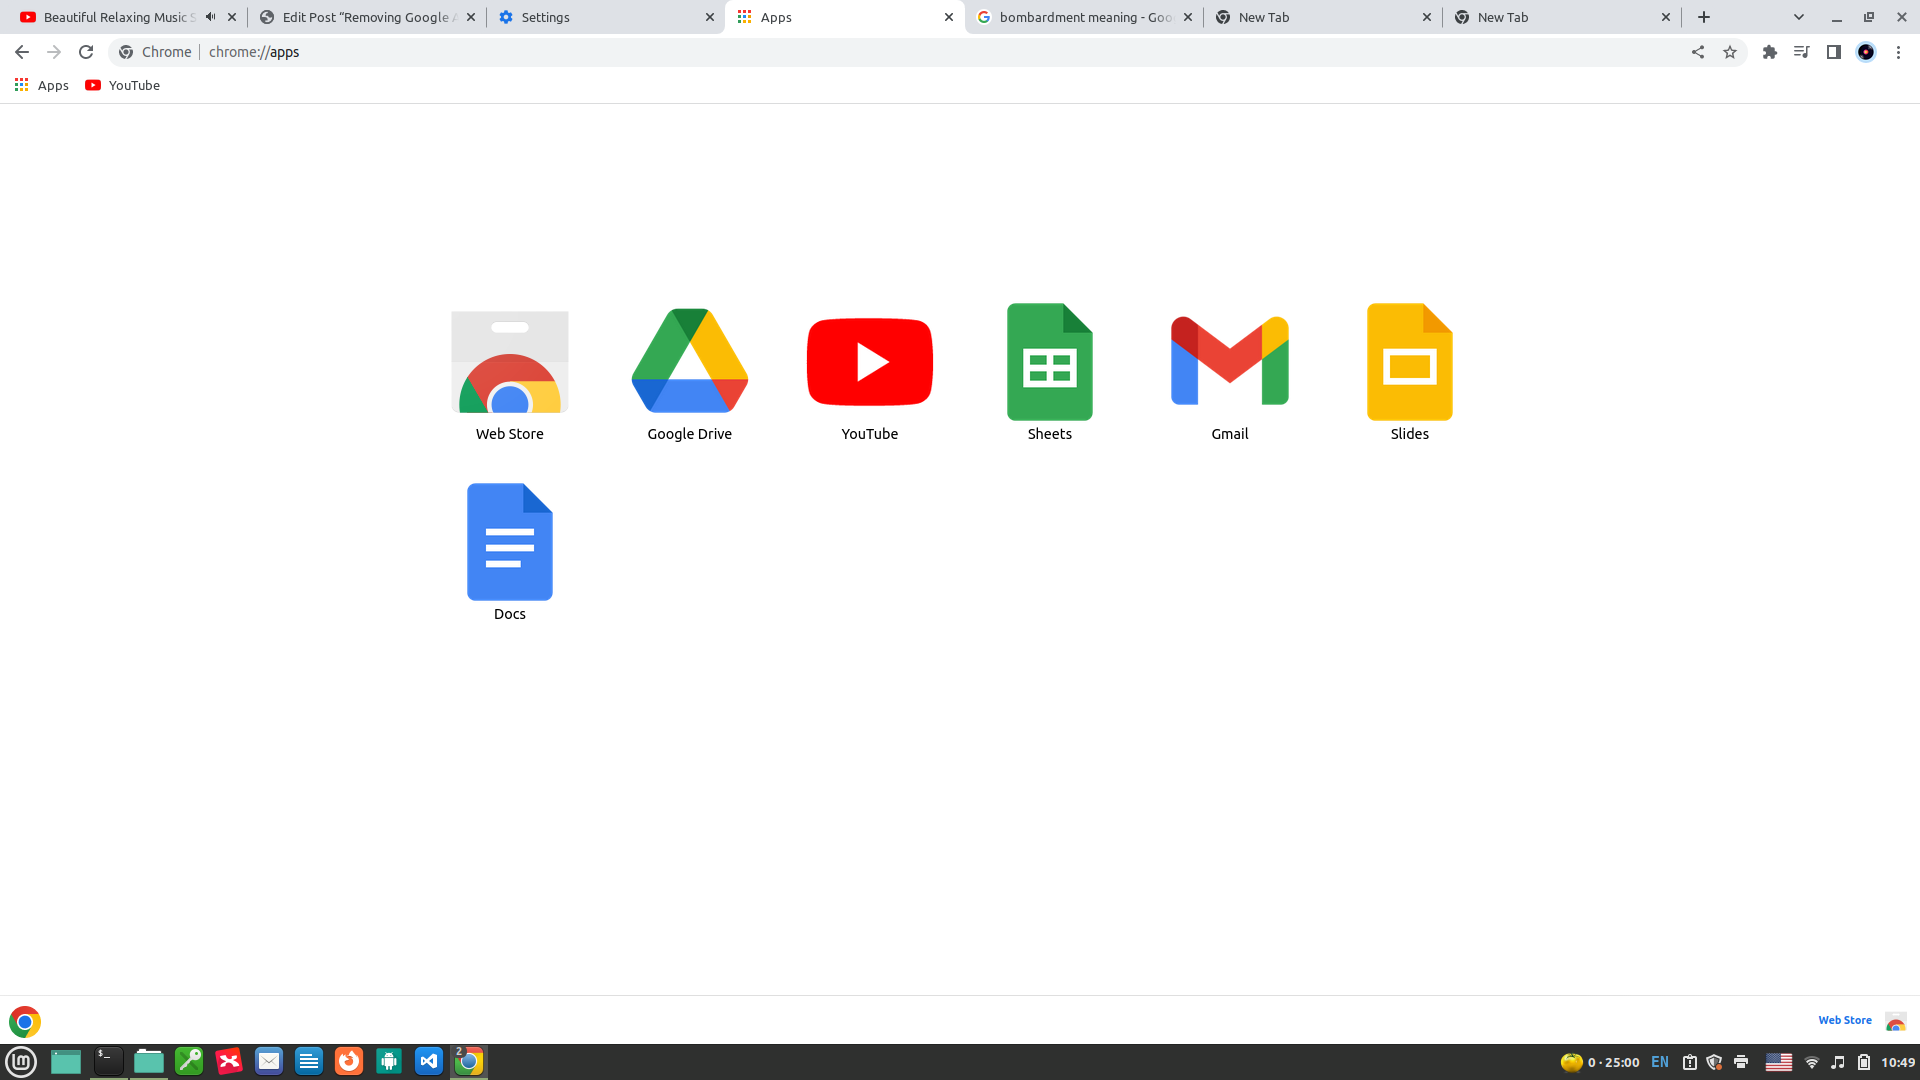Launch the Sheets app
Screen dimensions: 1920x1080
click(x=1050, y=362)
